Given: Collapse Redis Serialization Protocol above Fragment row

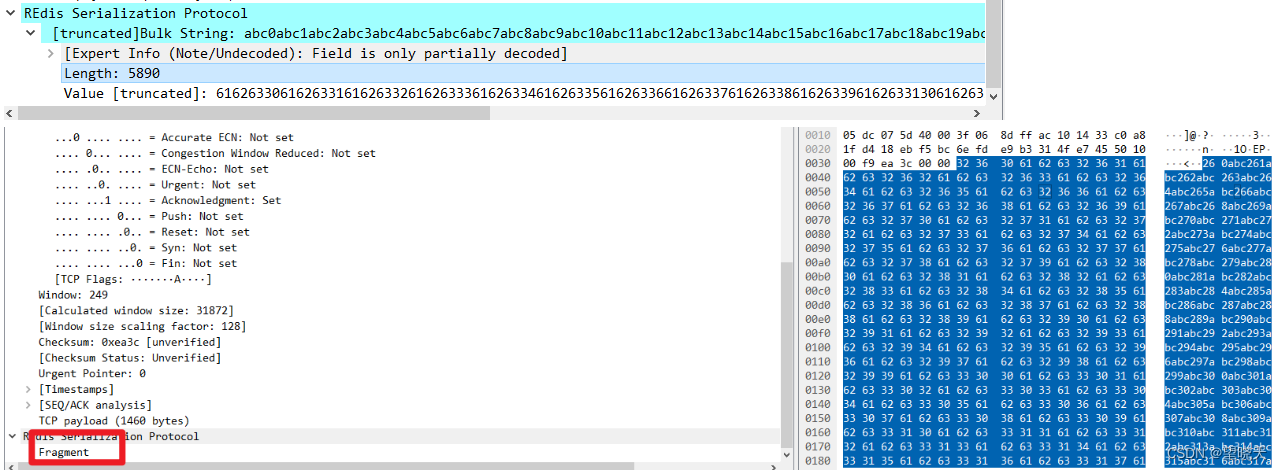Looking at the screenshot, I should click(x=12, y=436).
